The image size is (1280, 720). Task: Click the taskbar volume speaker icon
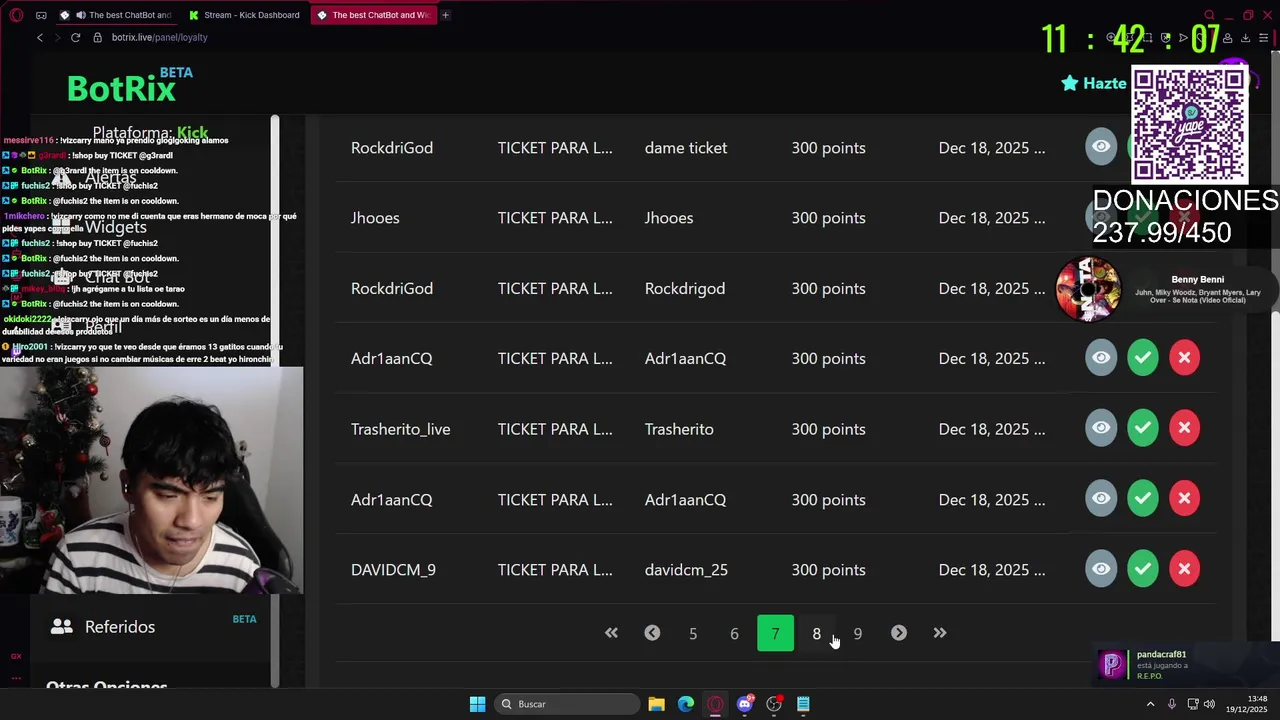pyautogui.click(x=1208, y=704)
